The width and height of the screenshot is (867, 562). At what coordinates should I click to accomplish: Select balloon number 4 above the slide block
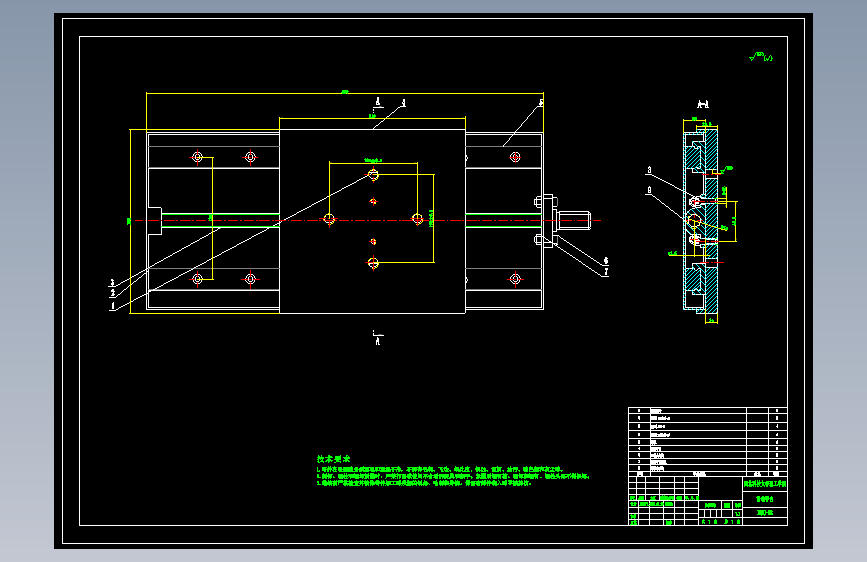(x=404, y=103)
